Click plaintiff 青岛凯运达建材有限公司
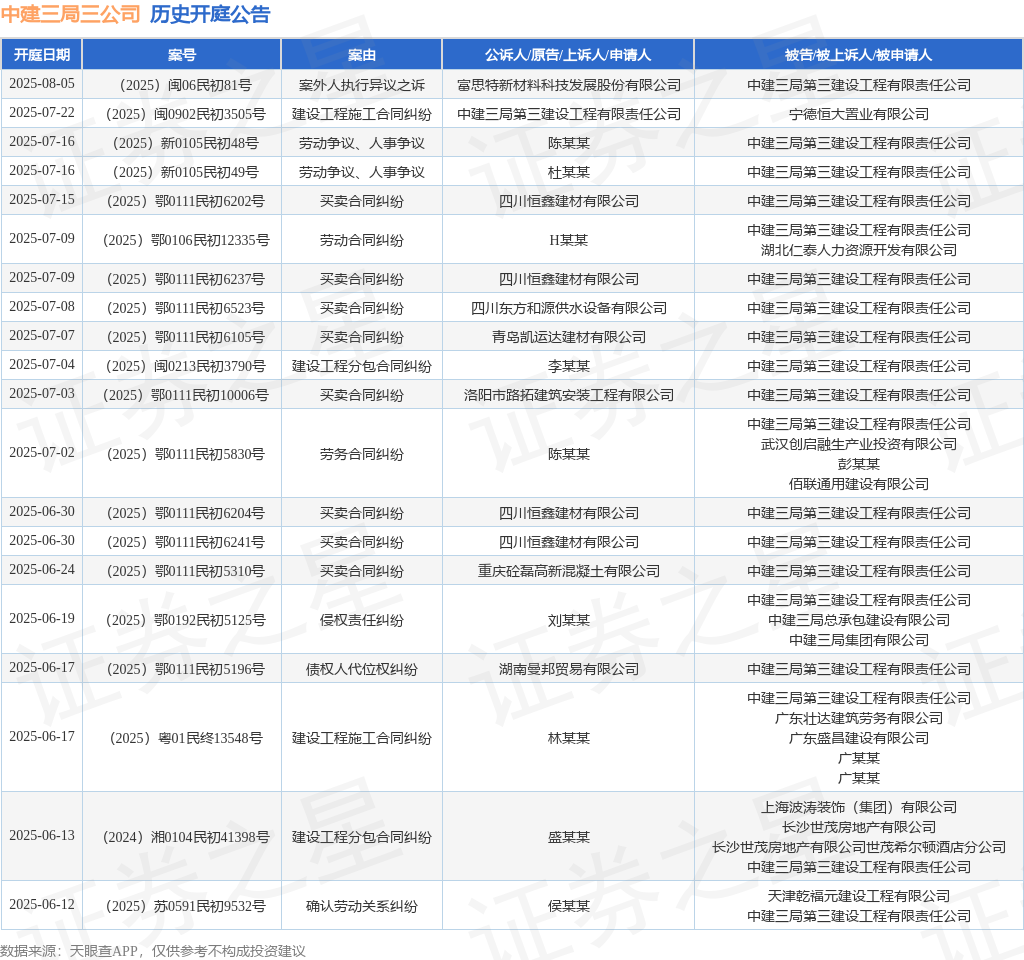This screenshot has width=1024, height=960. [x=568, y=337]
